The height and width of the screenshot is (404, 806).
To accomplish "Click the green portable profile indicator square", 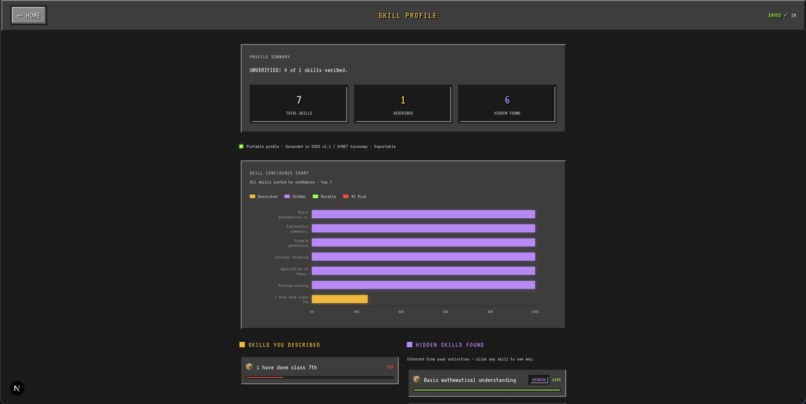I will pyautogui.click(x=241, y=146).
